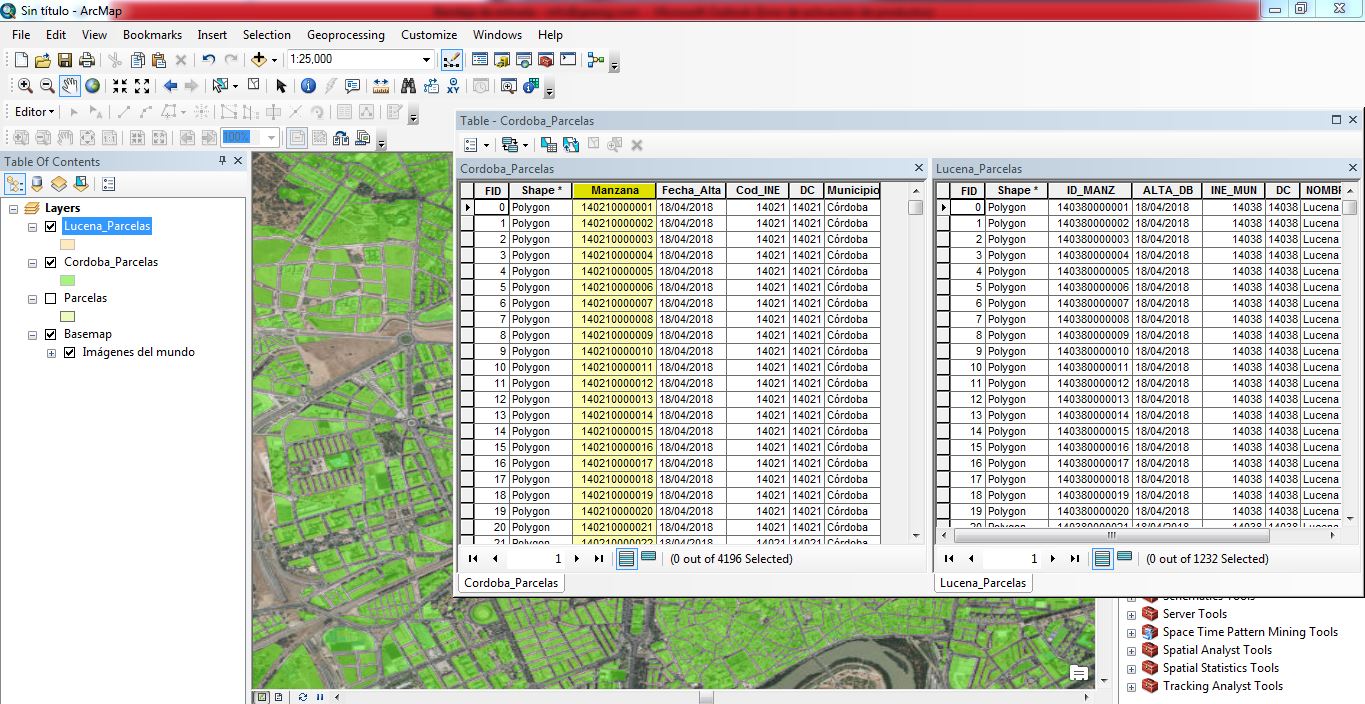Select the Measure tool
Viewport: 1365px width, 704px height.
pyautogui.click(x=381, y=88)
